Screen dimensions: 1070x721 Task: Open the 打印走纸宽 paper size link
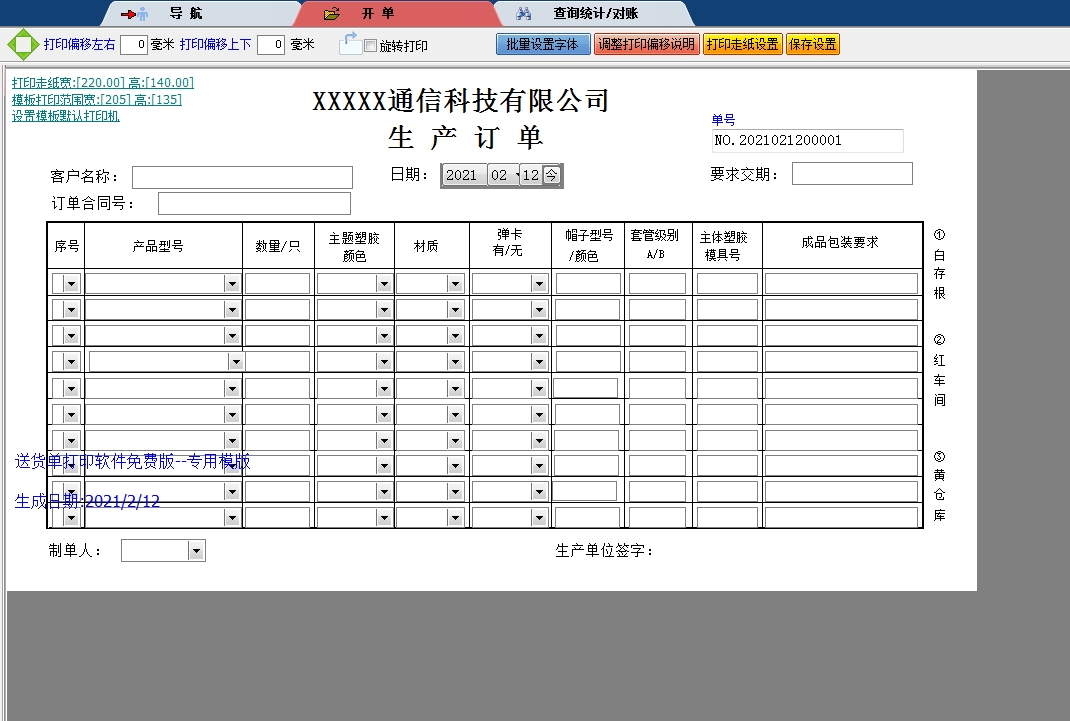(x=103, y=83)
